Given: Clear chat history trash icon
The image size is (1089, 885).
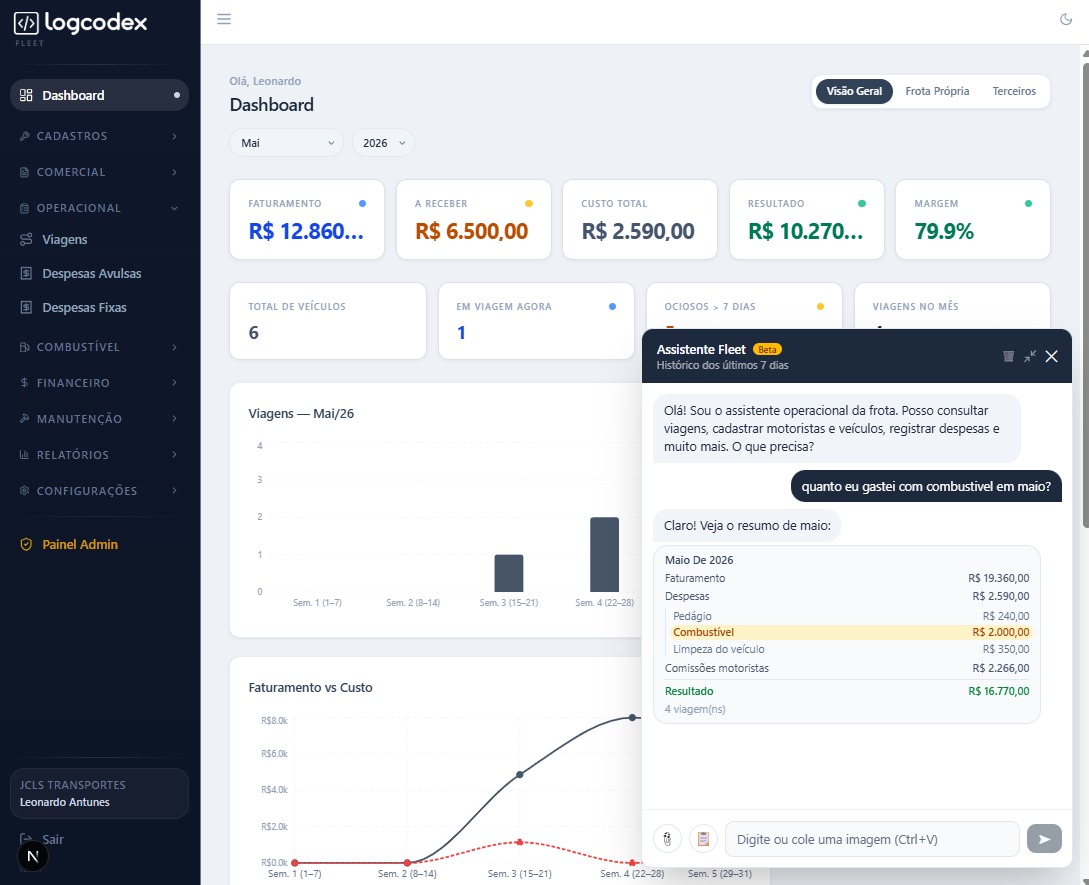Looking at the screenshot, I should click(x=1008, y=356).
